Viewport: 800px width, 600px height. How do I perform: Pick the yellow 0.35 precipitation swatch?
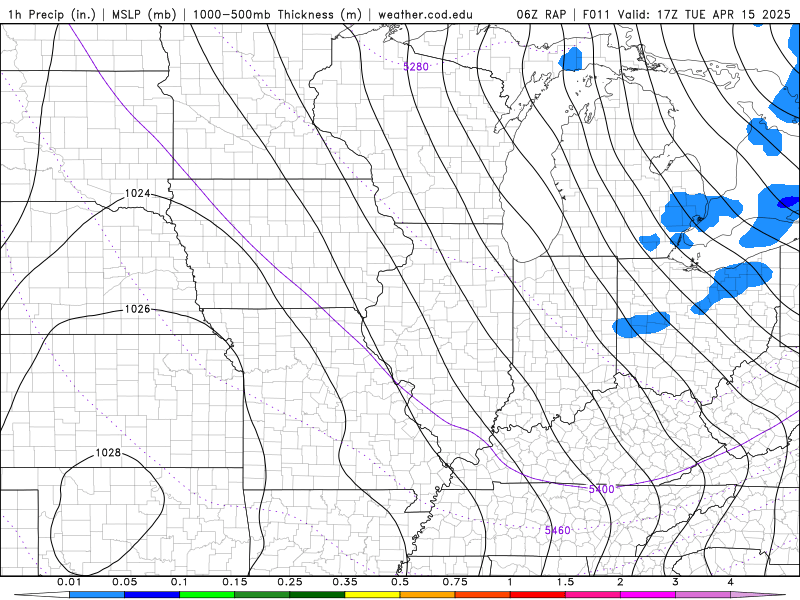(x=372, y=595)
